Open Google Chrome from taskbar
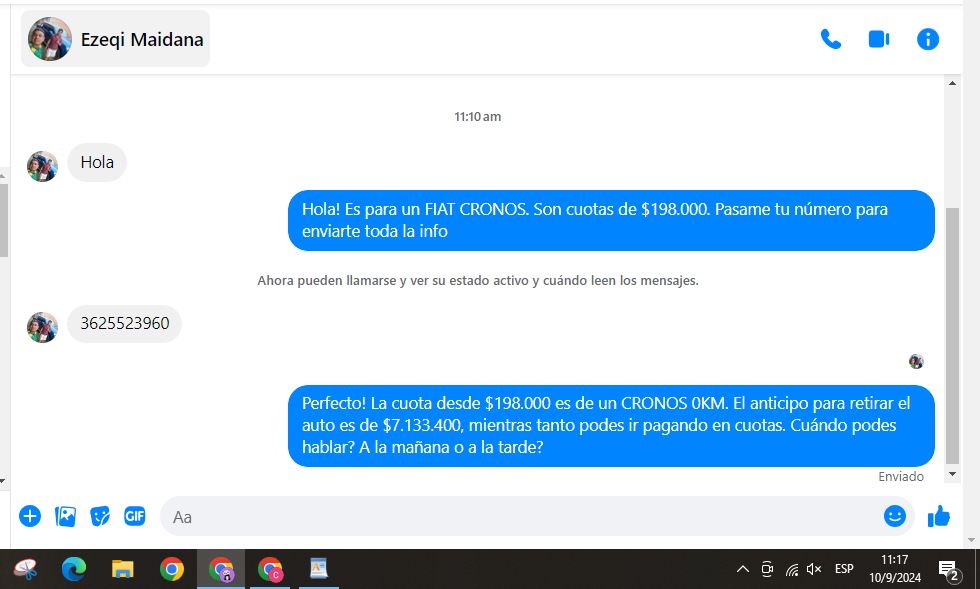The width and height of the screenshot is (980, 589). coord(171,569)
